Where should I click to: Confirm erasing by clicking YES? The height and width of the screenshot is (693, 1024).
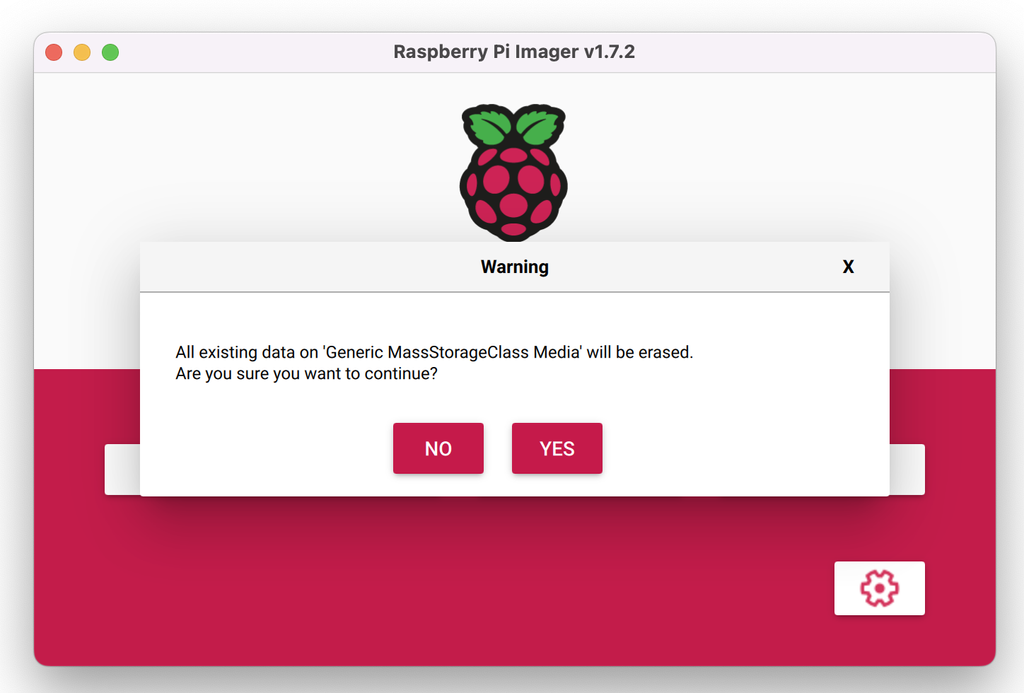click(557, 448)
